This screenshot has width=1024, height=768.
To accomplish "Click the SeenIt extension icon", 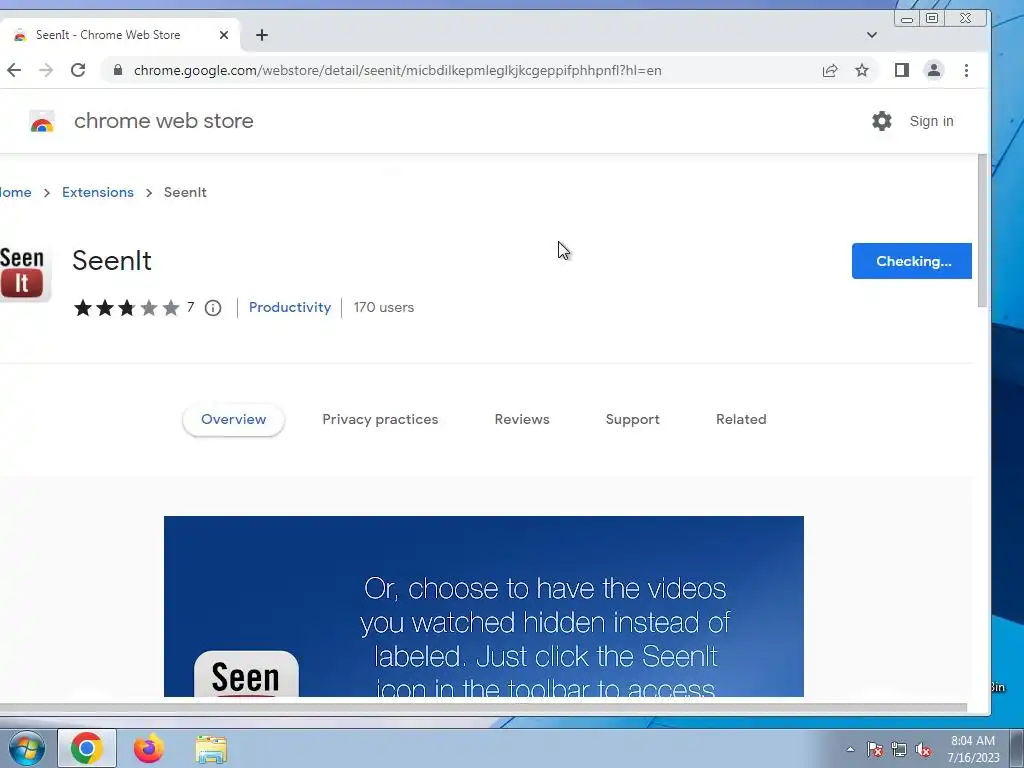I will coord(24,272).
